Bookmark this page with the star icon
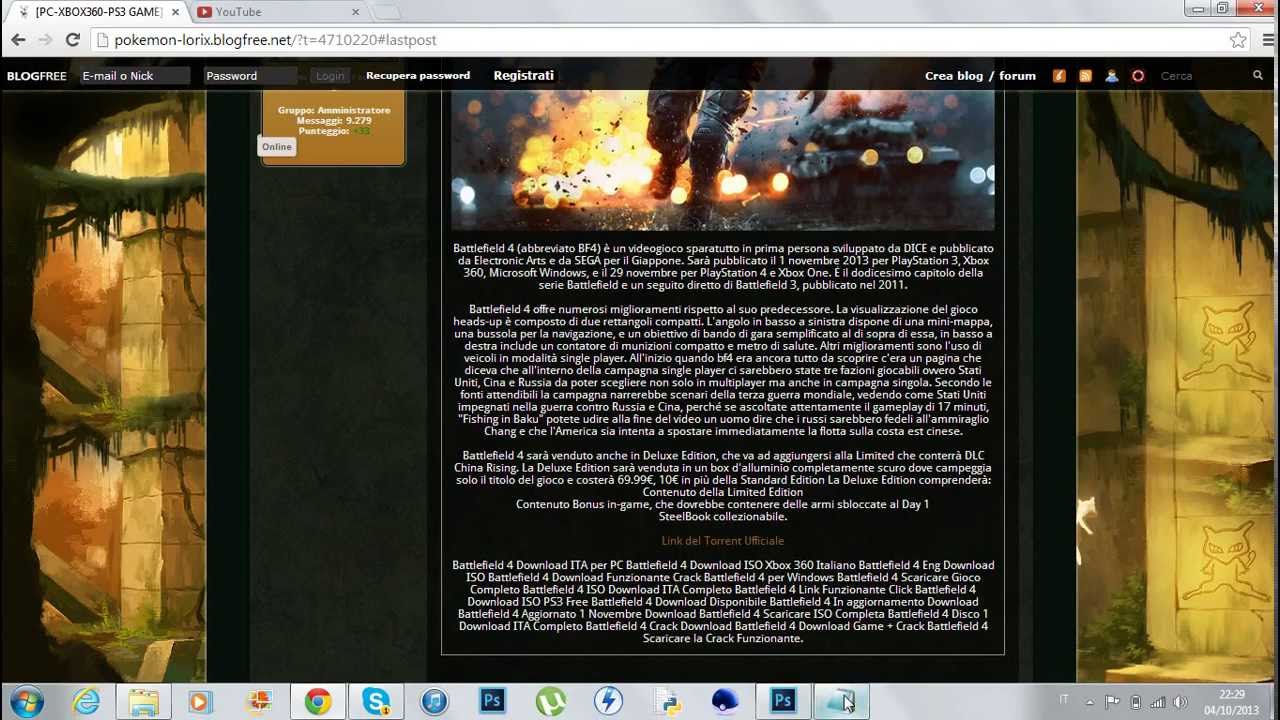Viewport: 1280px width, 720px height. (x=1238, y=40)
